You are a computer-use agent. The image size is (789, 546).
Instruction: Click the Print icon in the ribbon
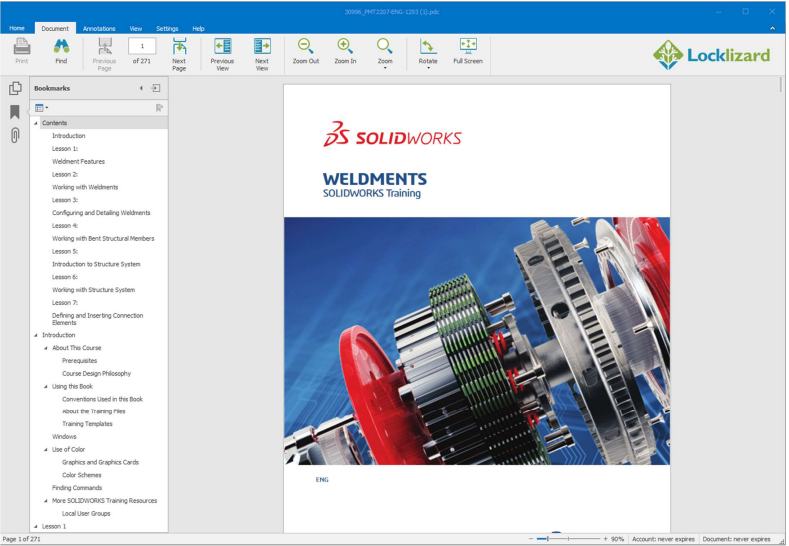22,46
